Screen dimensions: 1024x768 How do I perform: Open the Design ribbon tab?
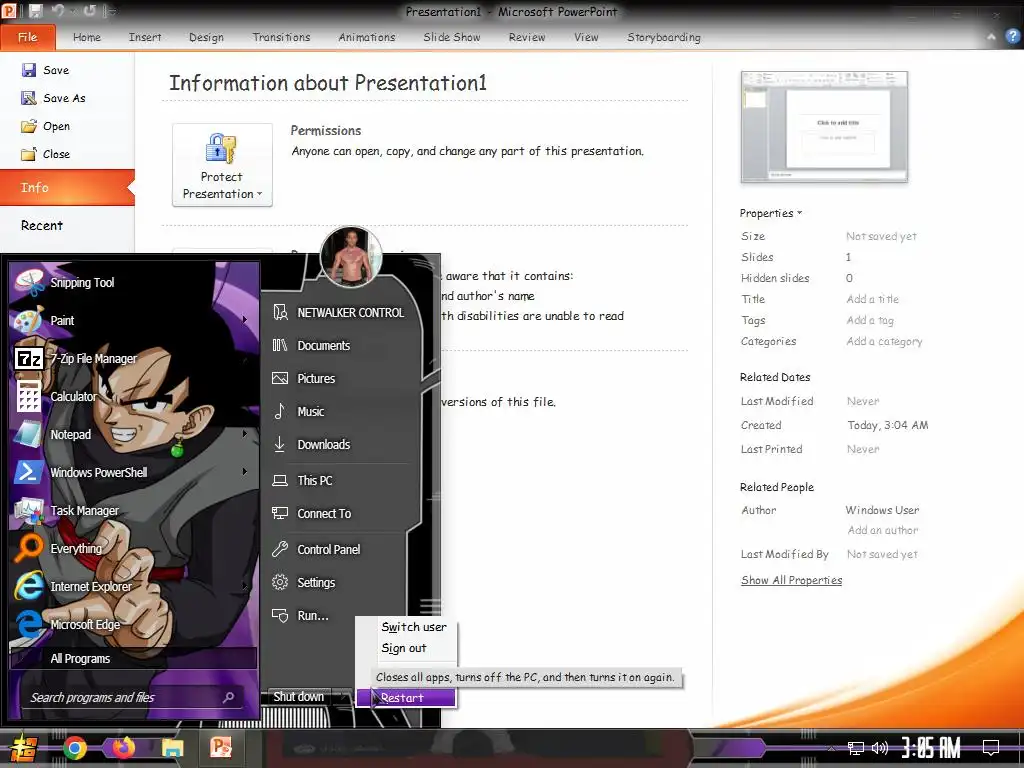click(x=206, y=37)
